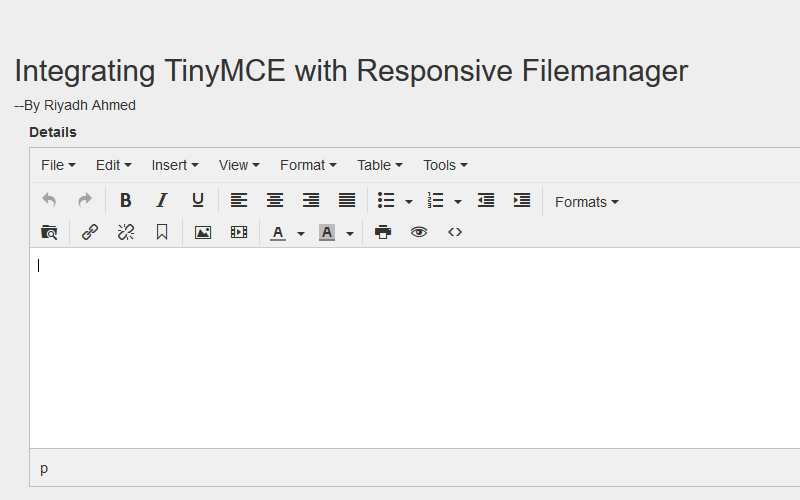This screenshot has width=800, height=500.
Task: Insert media video icon
Action: point(239,232)
